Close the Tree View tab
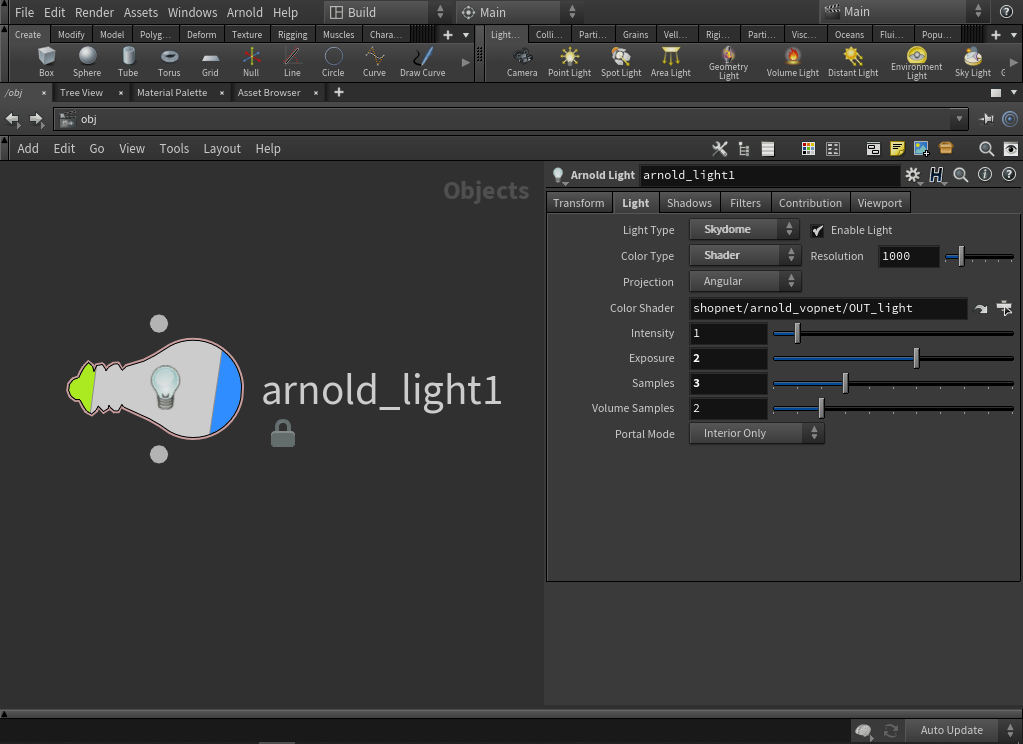This screenshot has width=1023, height=744. click(x=121, y=93)
